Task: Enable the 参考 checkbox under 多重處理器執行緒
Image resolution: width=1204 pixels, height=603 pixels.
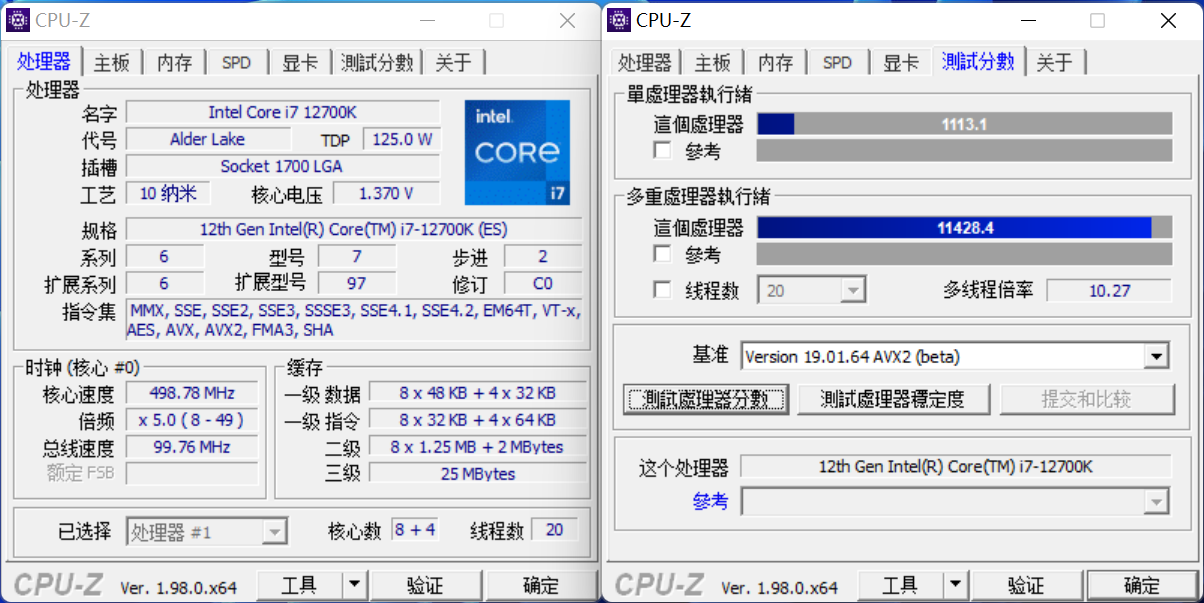Action: point(662,254)
